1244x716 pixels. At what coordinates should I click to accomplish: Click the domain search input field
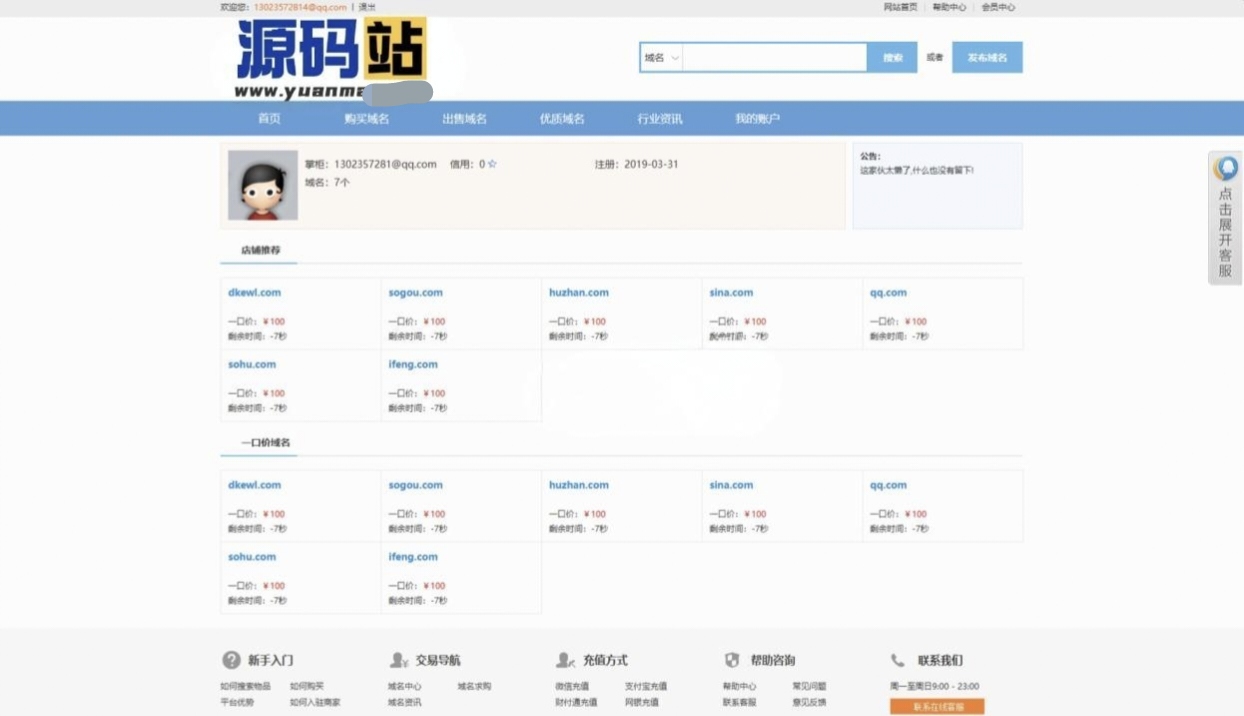774,58
